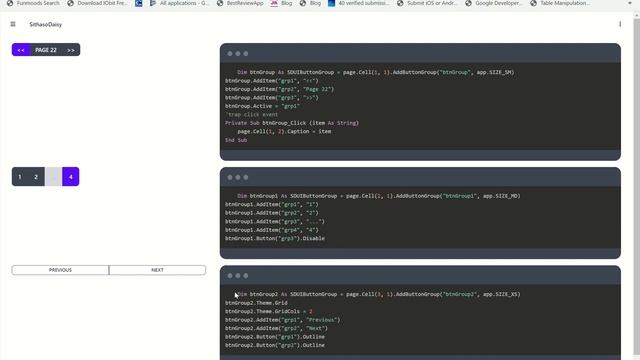Open the Blog bookmark with JN icon
This screenshot has height=360, width=640.
(282, 3)
